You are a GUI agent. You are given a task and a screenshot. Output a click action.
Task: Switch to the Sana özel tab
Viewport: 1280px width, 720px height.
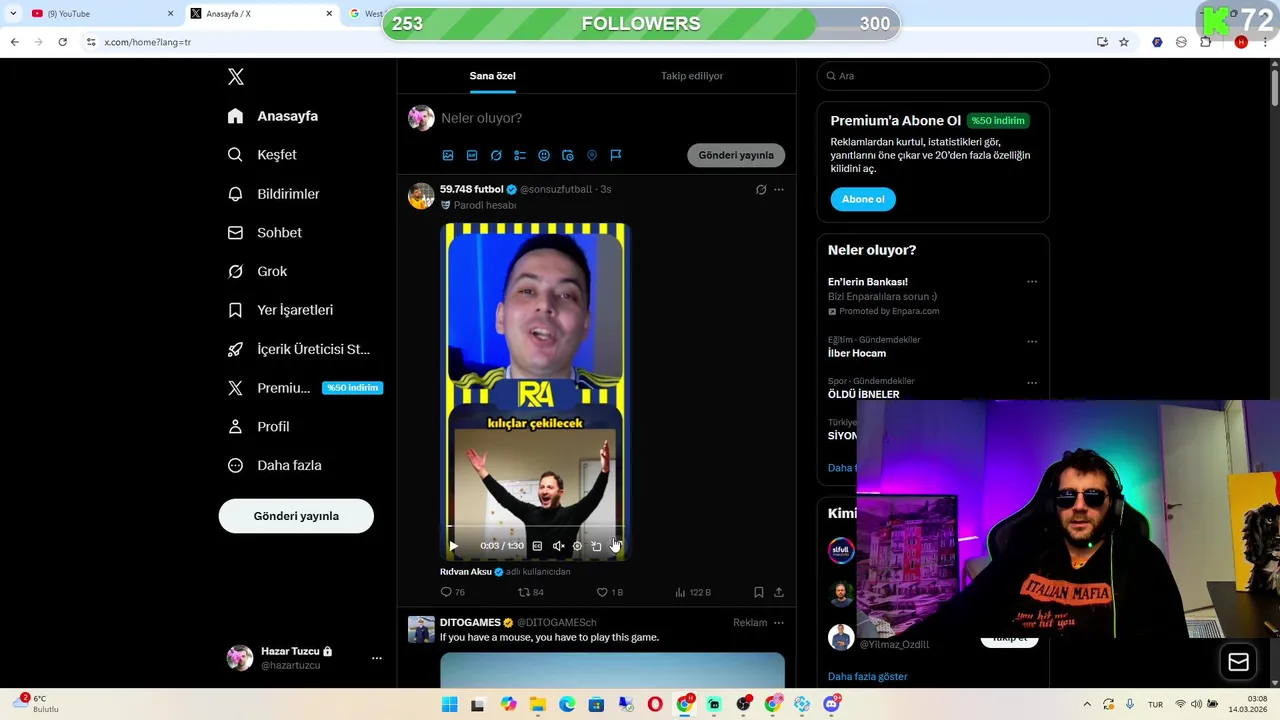(493, 76)
